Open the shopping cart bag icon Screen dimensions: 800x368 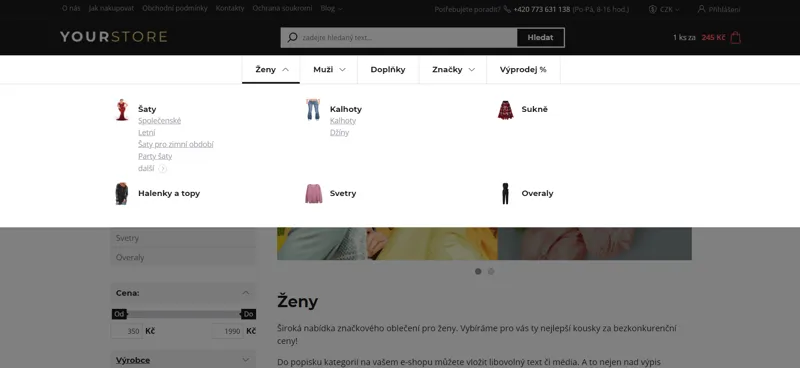735,38
